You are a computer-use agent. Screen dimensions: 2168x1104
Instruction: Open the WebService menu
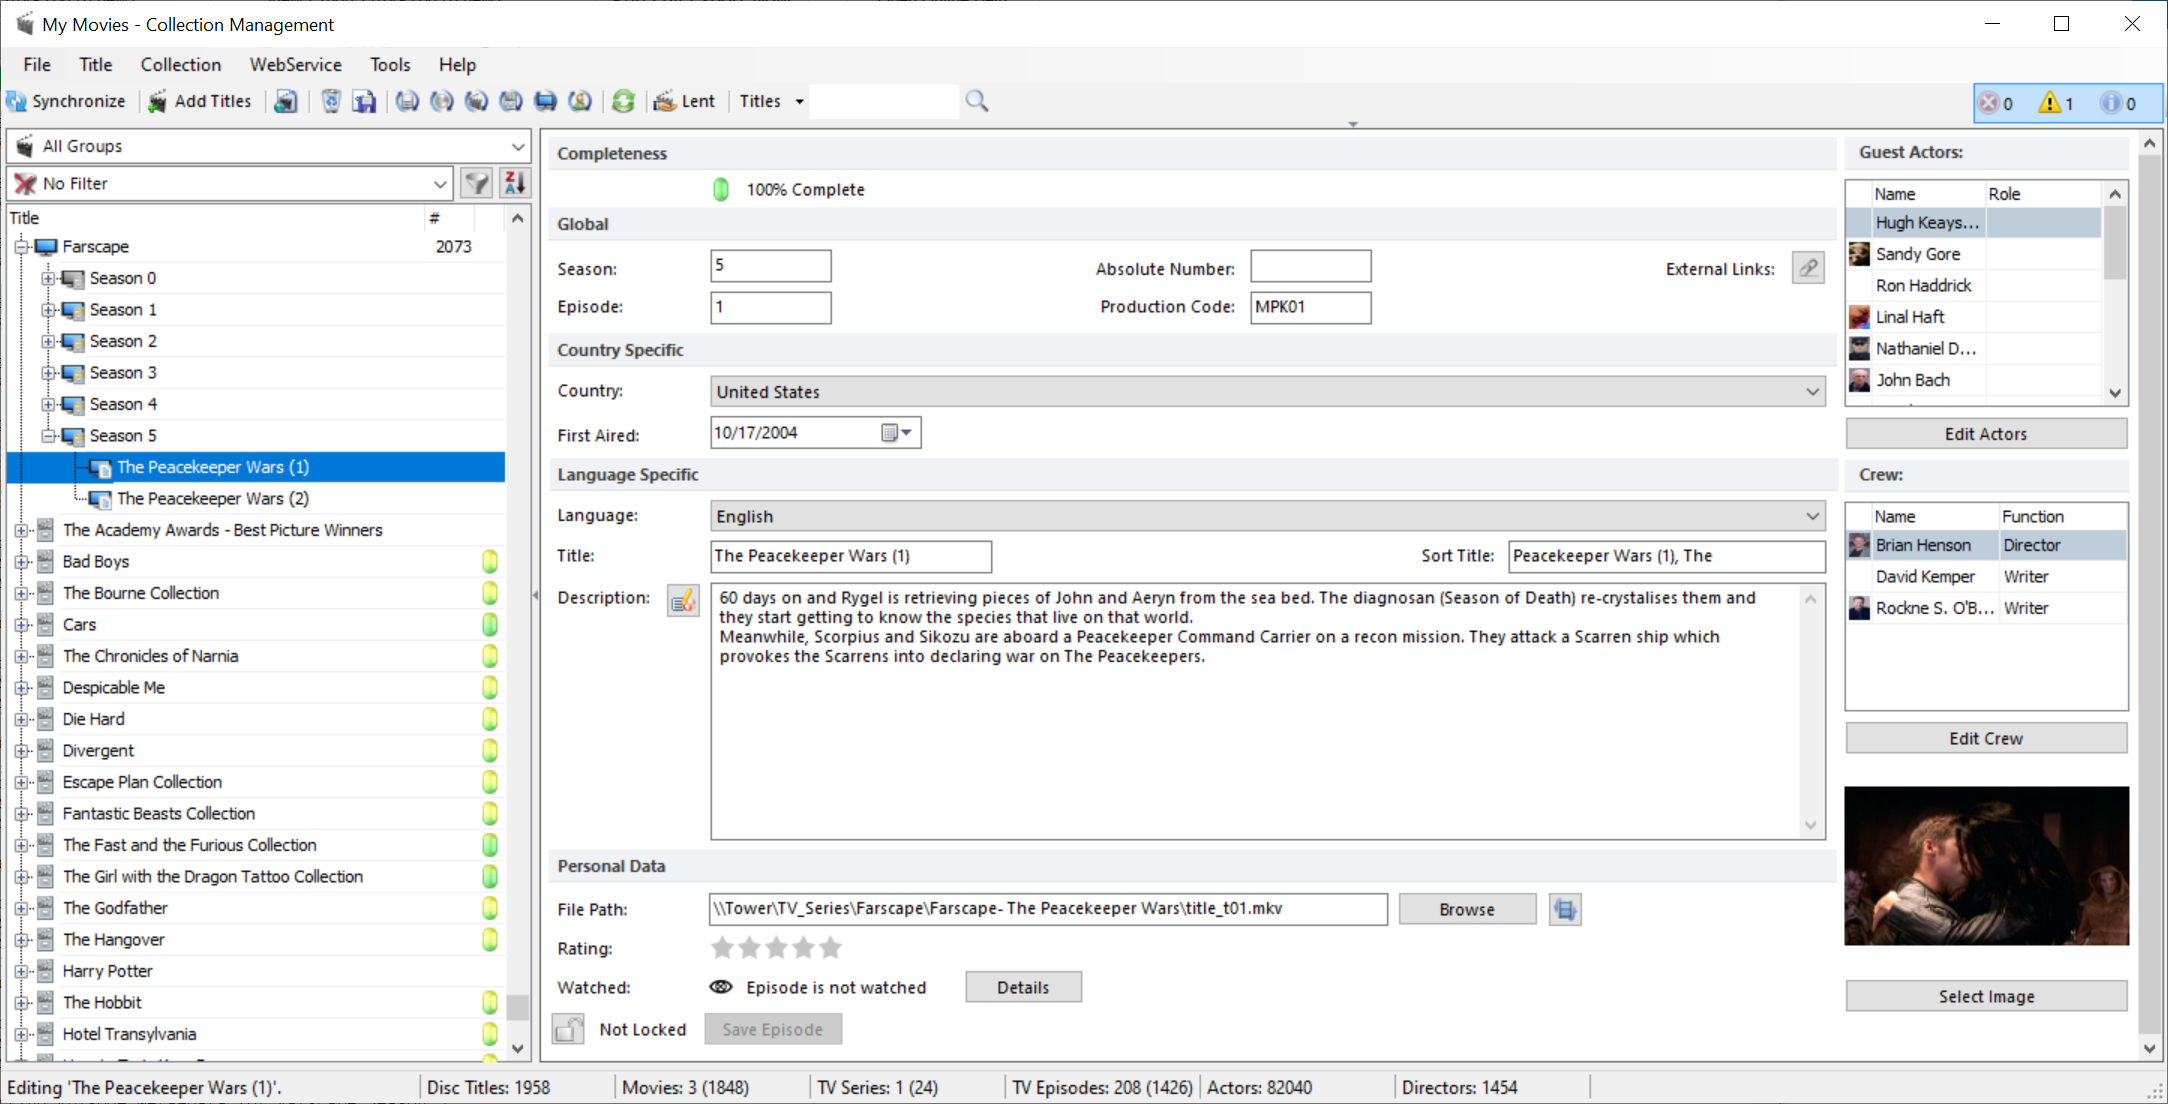296,64
